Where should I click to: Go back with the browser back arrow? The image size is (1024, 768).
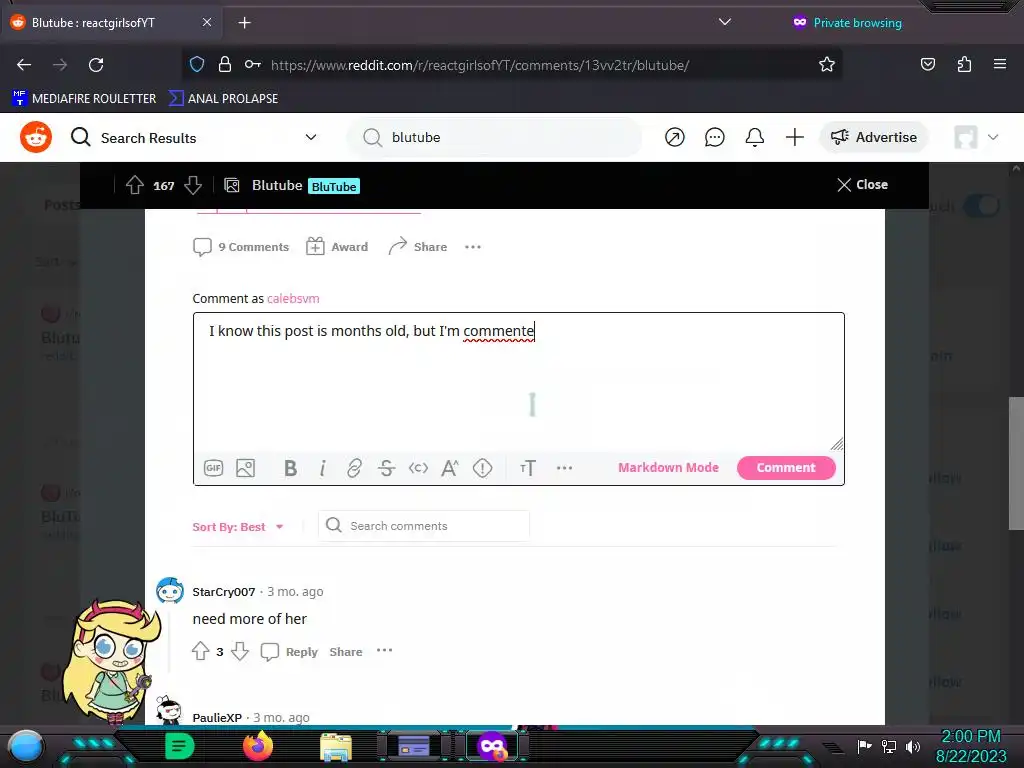coord(24,65)
